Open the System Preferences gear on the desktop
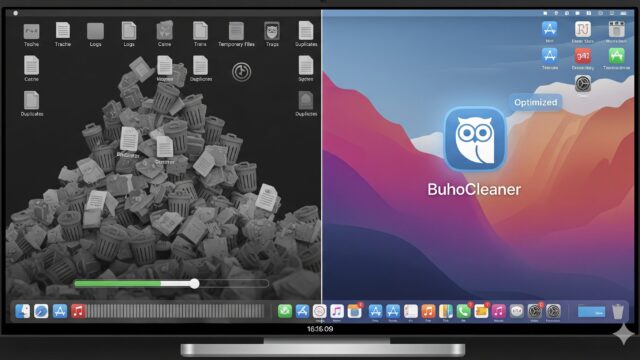Screen dimensions: 640x360 [583, 84]
